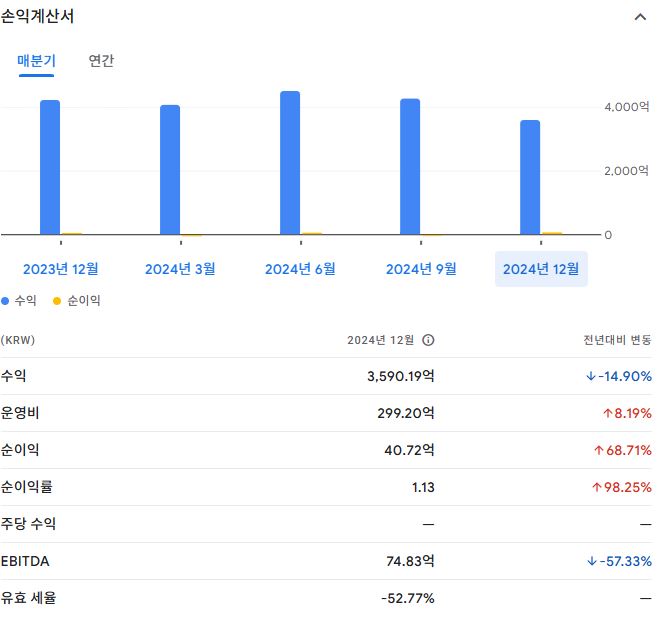The width and height of the screenshot is (662, 627).
Task: Click the 손익계산서 section title
Action: coord(37,16)
